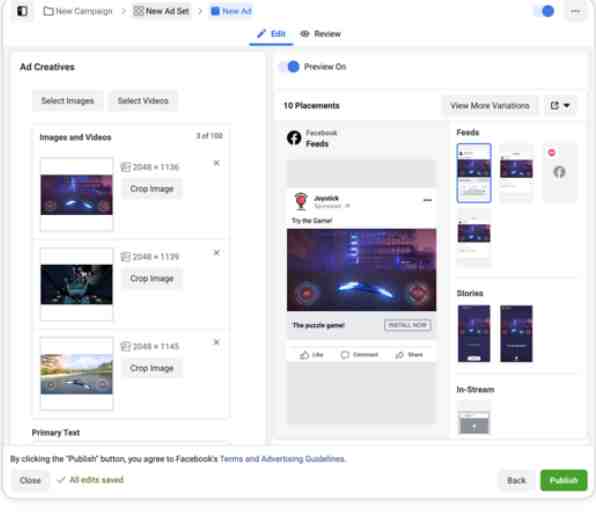596x520 pixels.
Task: Click the image size icon for 2048 × 1145
Action: coord(125,346)
